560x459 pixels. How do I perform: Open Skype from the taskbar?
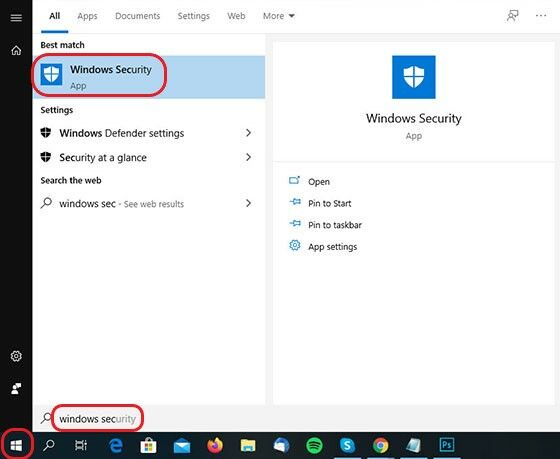(348, 446)
